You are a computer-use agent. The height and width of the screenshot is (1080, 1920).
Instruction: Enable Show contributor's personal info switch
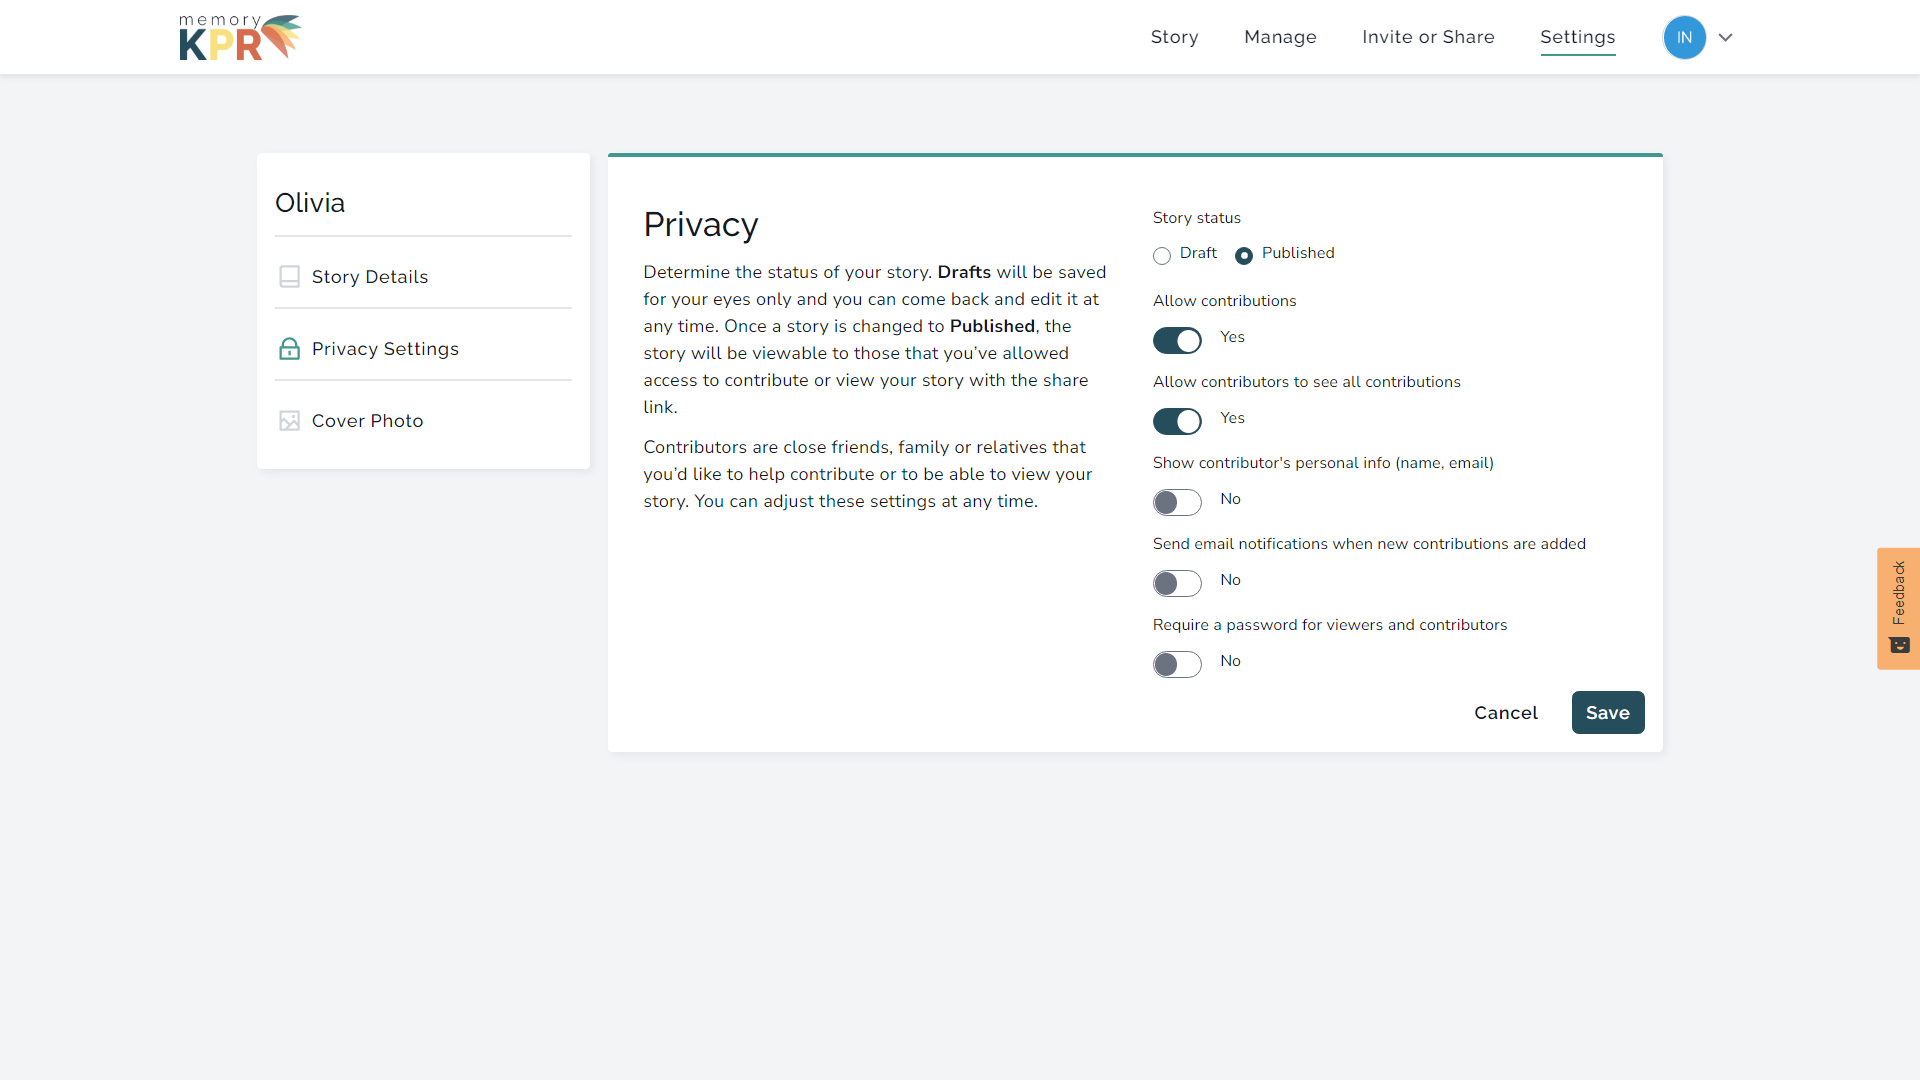coord(1177,503)
